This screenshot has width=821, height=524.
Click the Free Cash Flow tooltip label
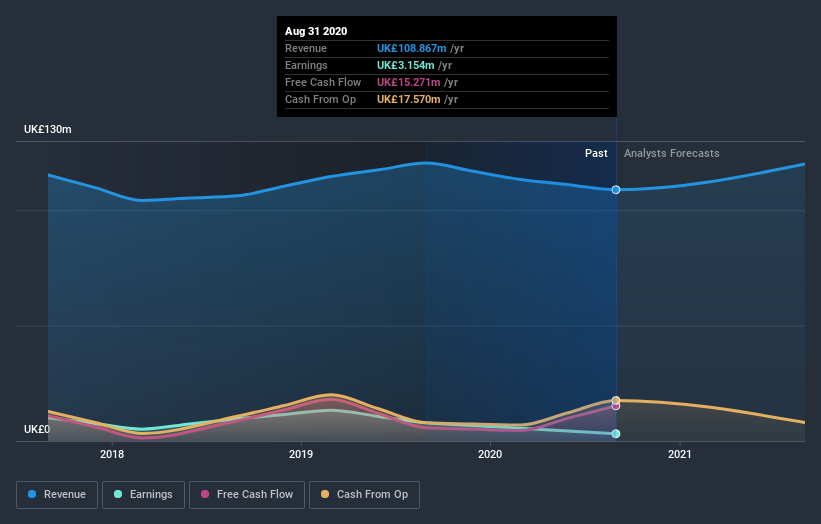pyautogui.click(x=323, y=82)
